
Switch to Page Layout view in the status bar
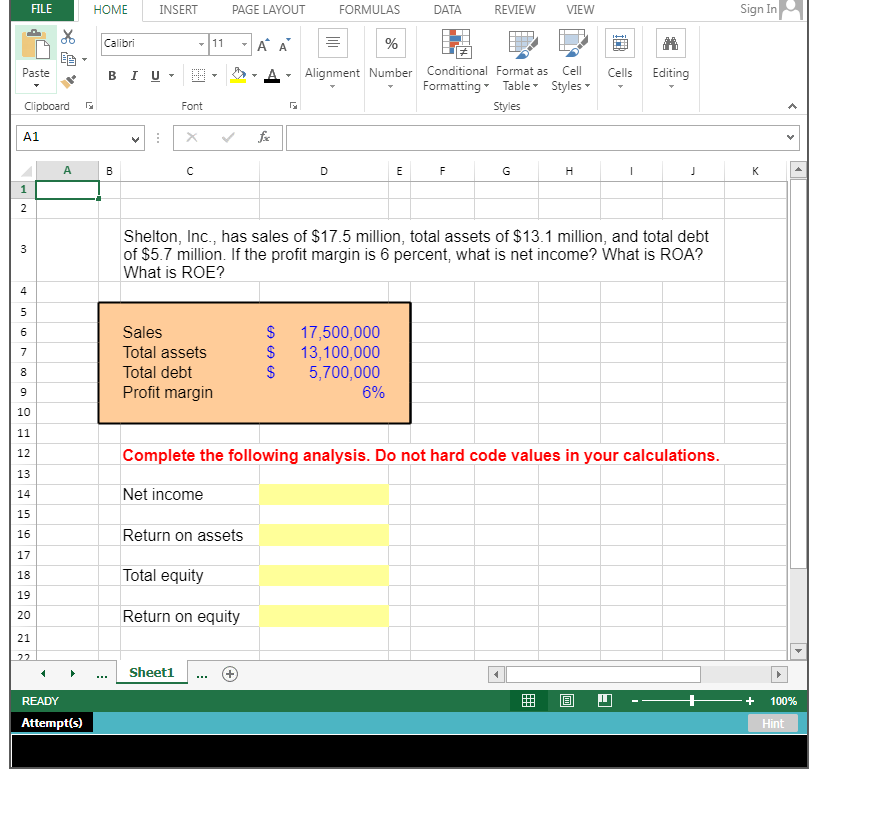pyautogui.click(x=566, y=700)
